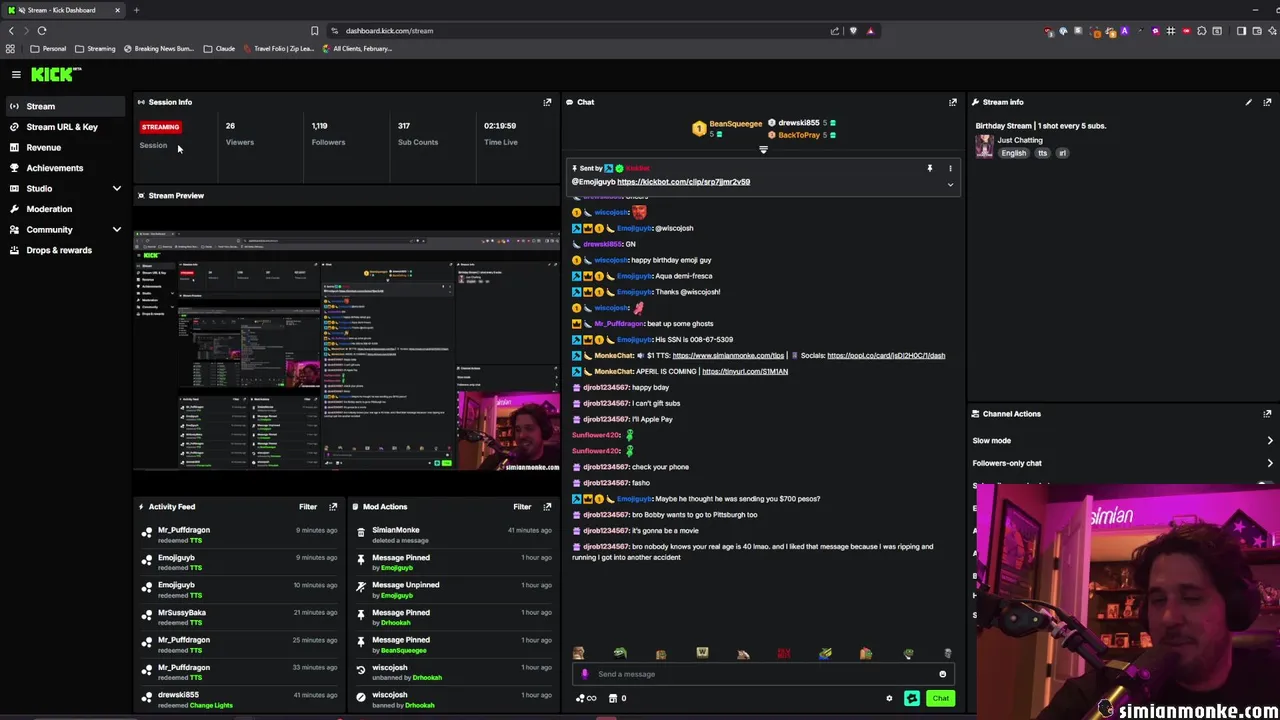Viewport: 1280px width, 720px height.
Task: Select the W emote quick pick
Action: pyautogui.click(x=702, y=653)
